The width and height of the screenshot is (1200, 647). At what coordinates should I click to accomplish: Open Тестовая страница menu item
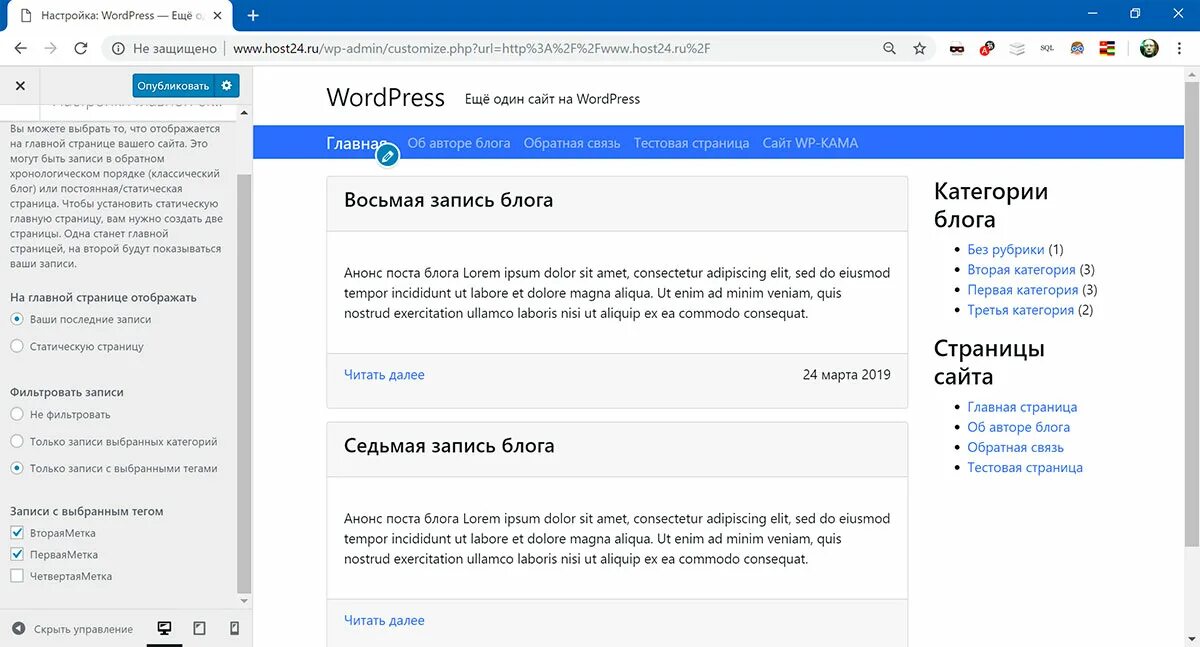pyautogui.click(x=691, y=143)
